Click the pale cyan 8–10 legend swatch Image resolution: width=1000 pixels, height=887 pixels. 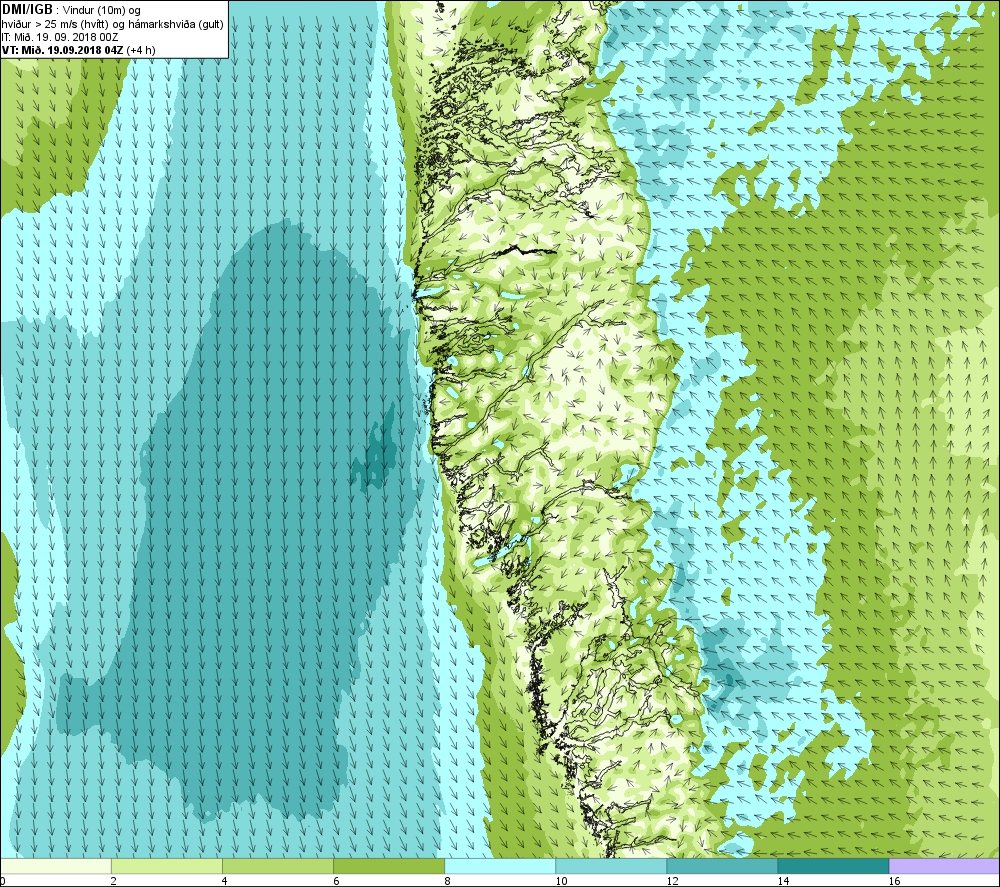click(x=499, y=866)
